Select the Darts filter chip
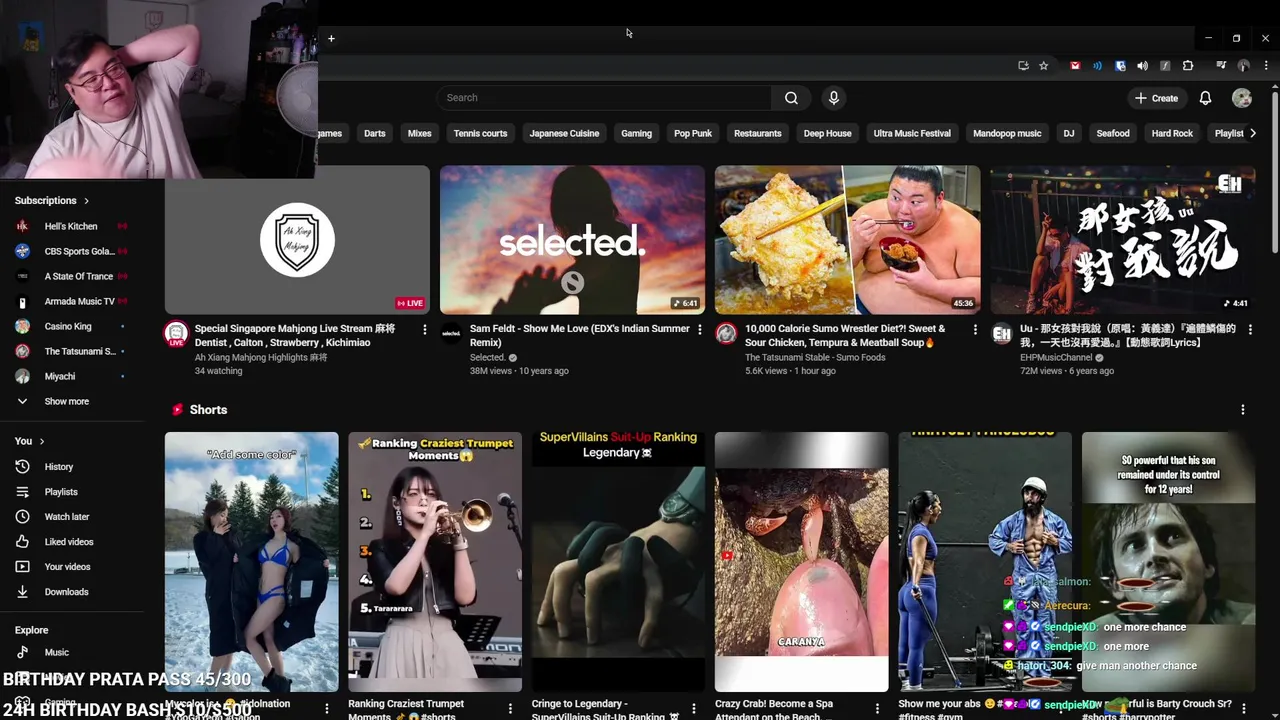This screenshot has width=1280, height=720. pos(375,133)
